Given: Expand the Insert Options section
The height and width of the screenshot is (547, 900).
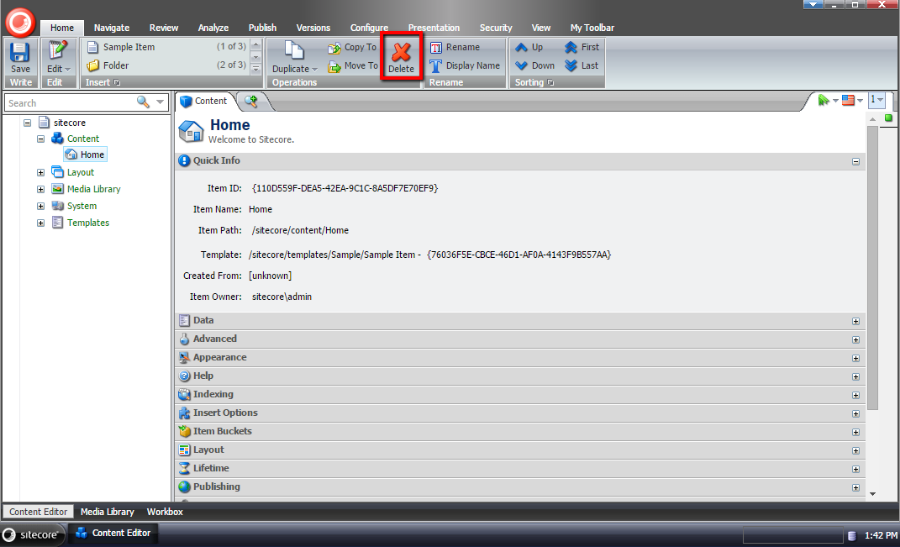Looking at the screenshot, I should coord(856,413).
